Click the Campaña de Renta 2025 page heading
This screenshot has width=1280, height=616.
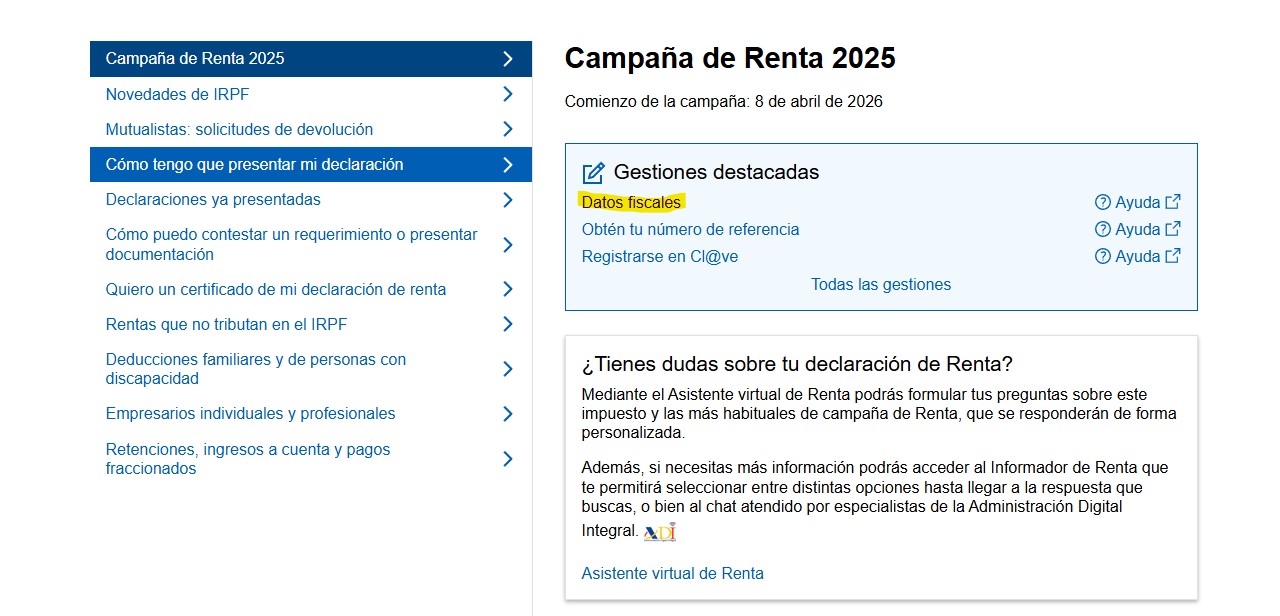[x=730, y=58]
